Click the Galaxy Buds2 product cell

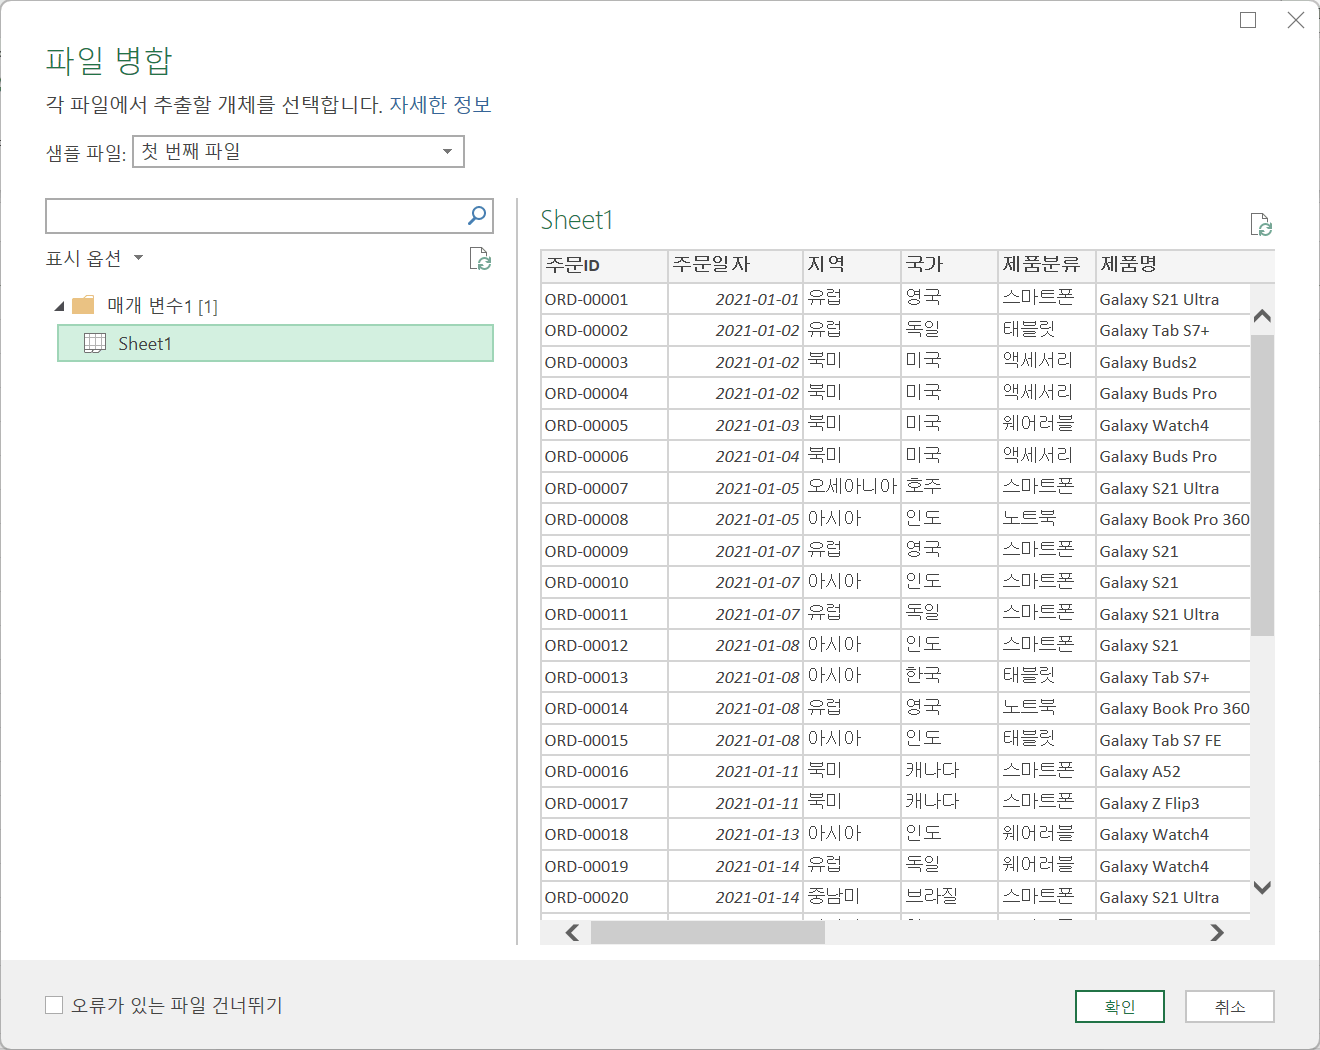1173,362
